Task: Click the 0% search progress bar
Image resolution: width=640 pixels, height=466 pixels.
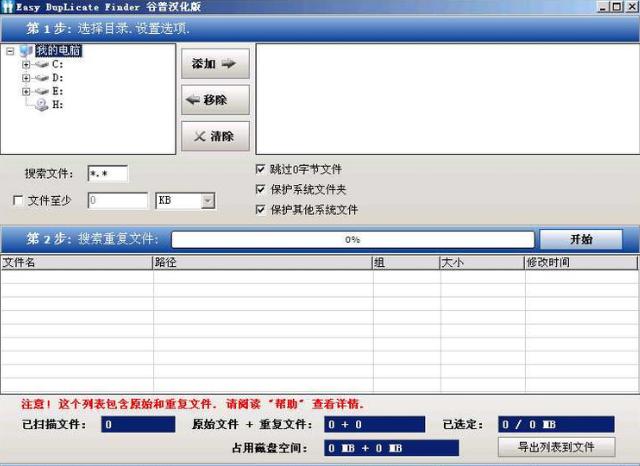Action: [353, 240]
